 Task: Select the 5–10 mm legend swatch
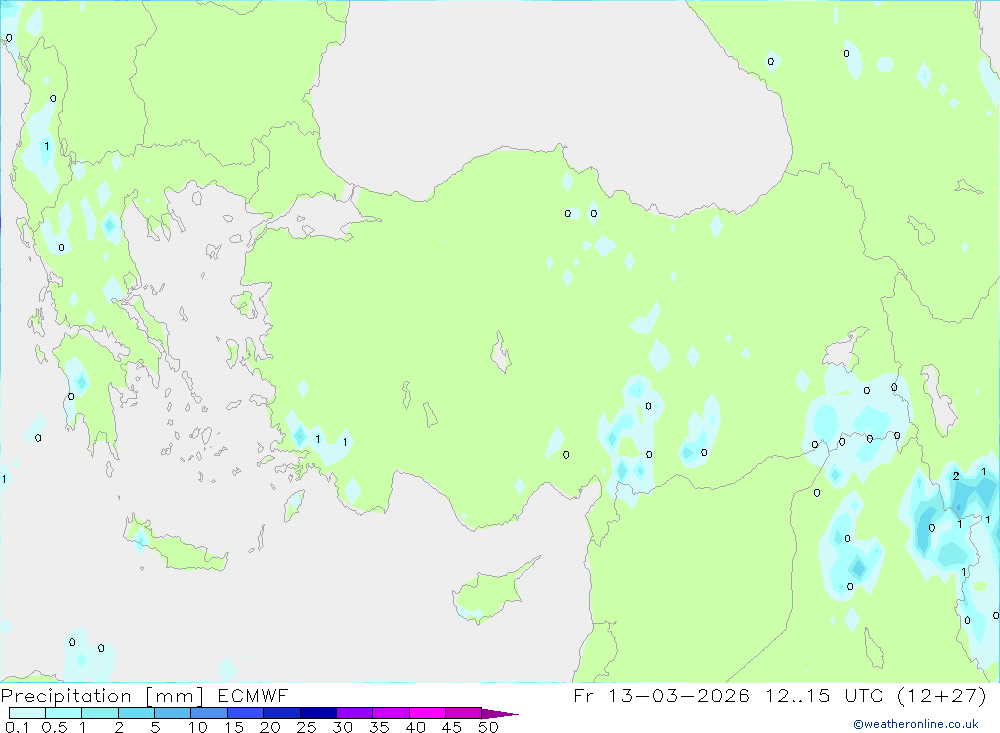(173, 713)
